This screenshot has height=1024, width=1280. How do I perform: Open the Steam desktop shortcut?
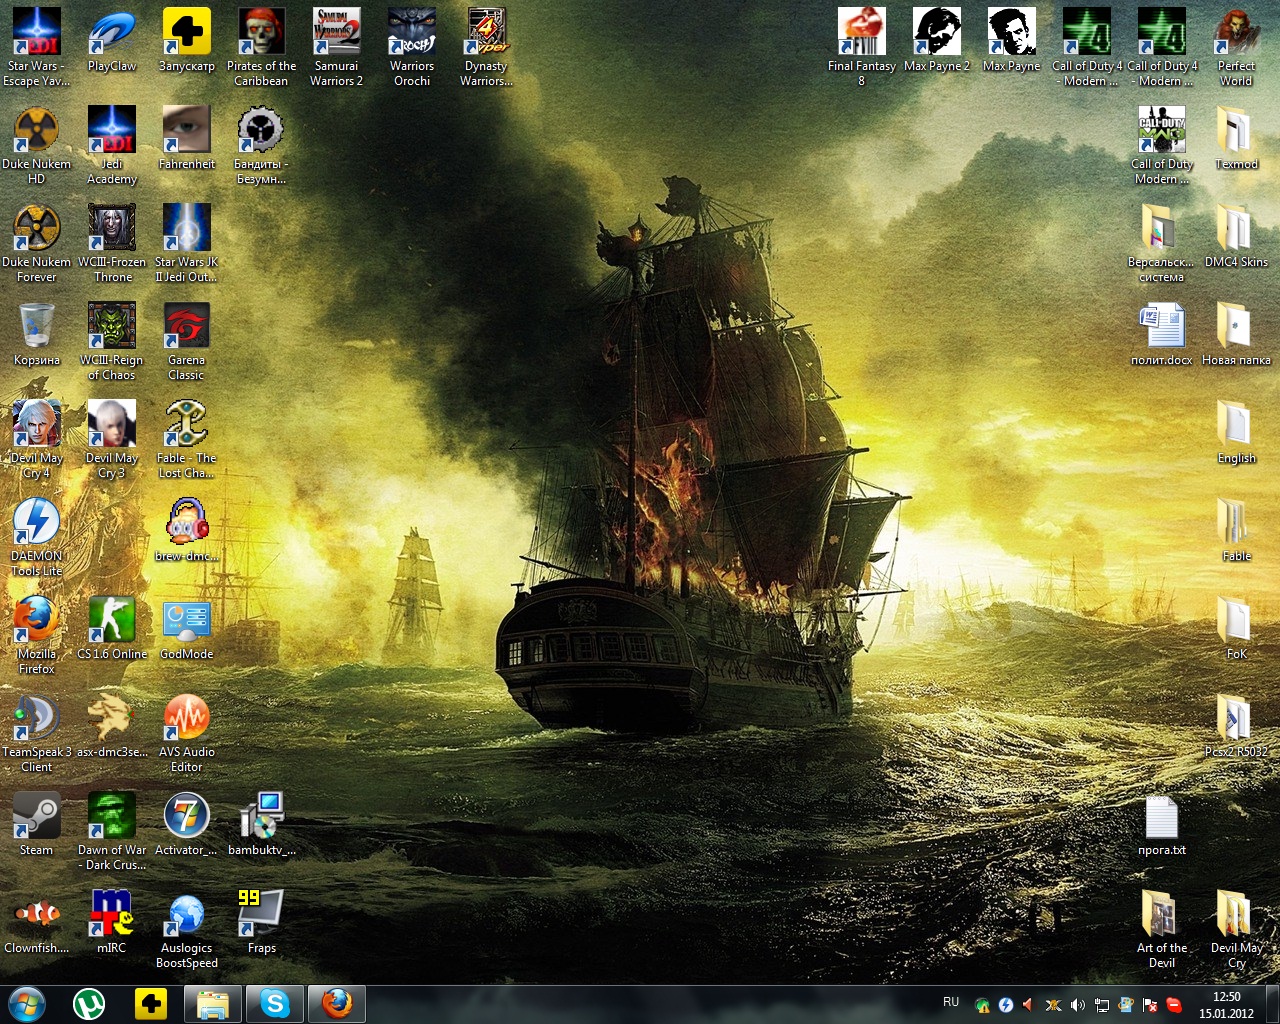(x=36, y=818)
